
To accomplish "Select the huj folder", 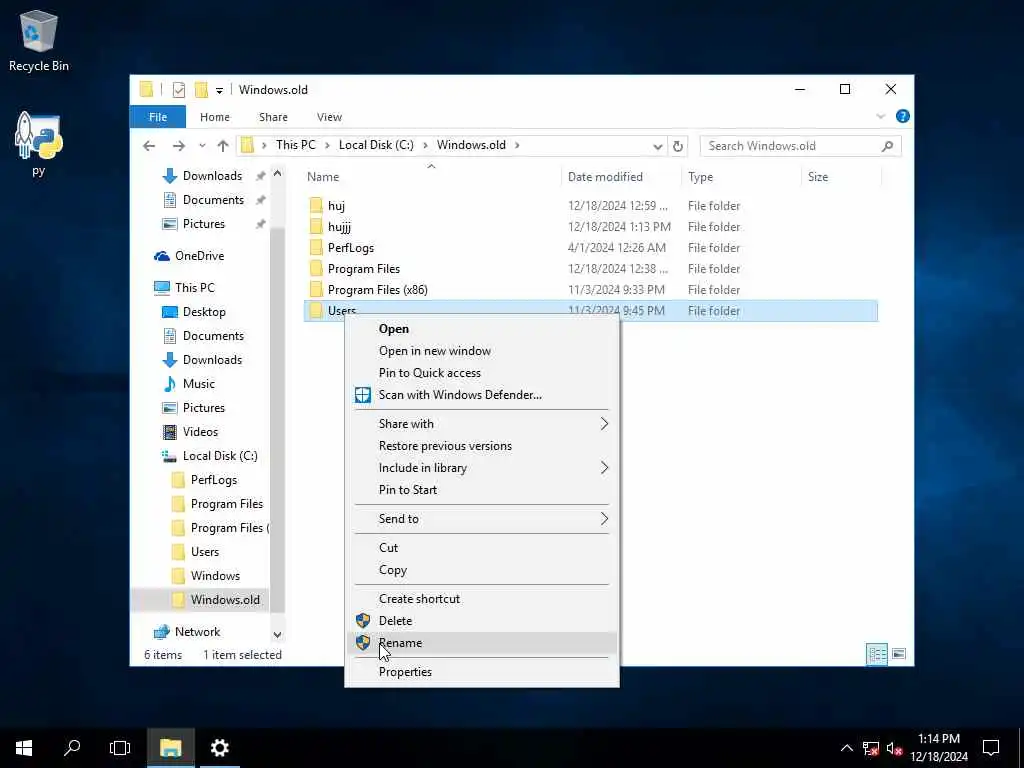I will coord(591,206).
